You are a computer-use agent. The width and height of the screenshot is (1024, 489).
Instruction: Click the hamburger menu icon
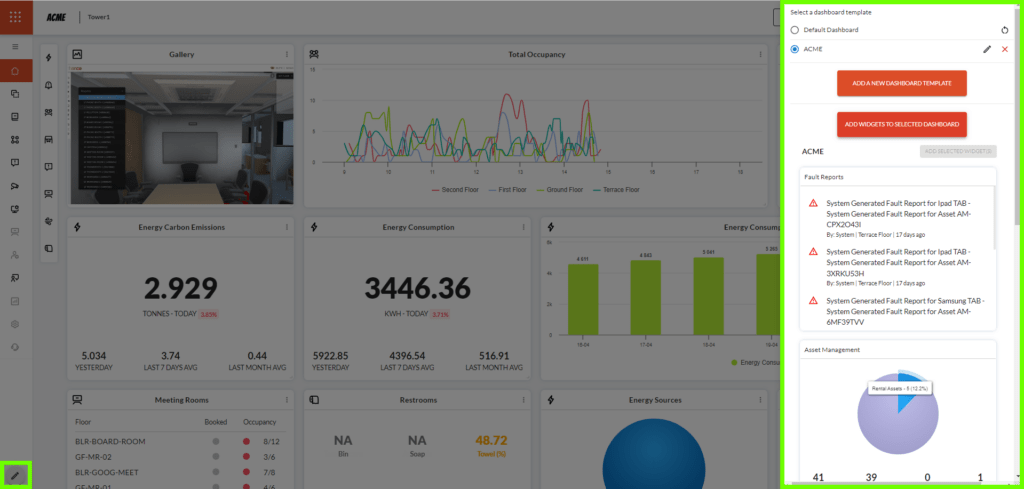coord(15,47)
